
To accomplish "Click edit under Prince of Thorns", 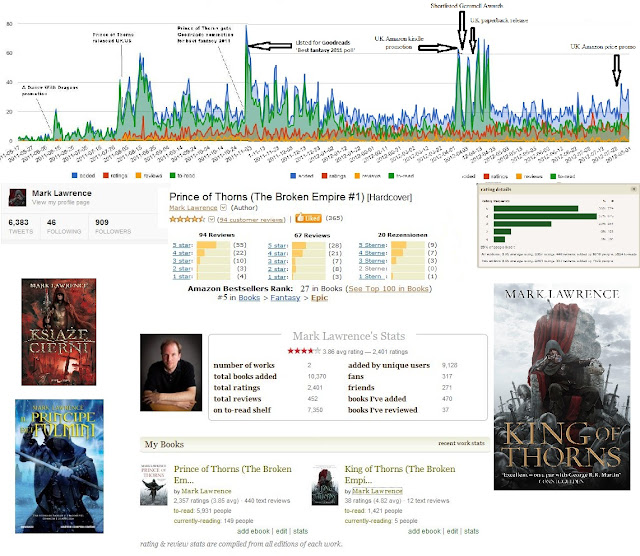I will 281,531.
